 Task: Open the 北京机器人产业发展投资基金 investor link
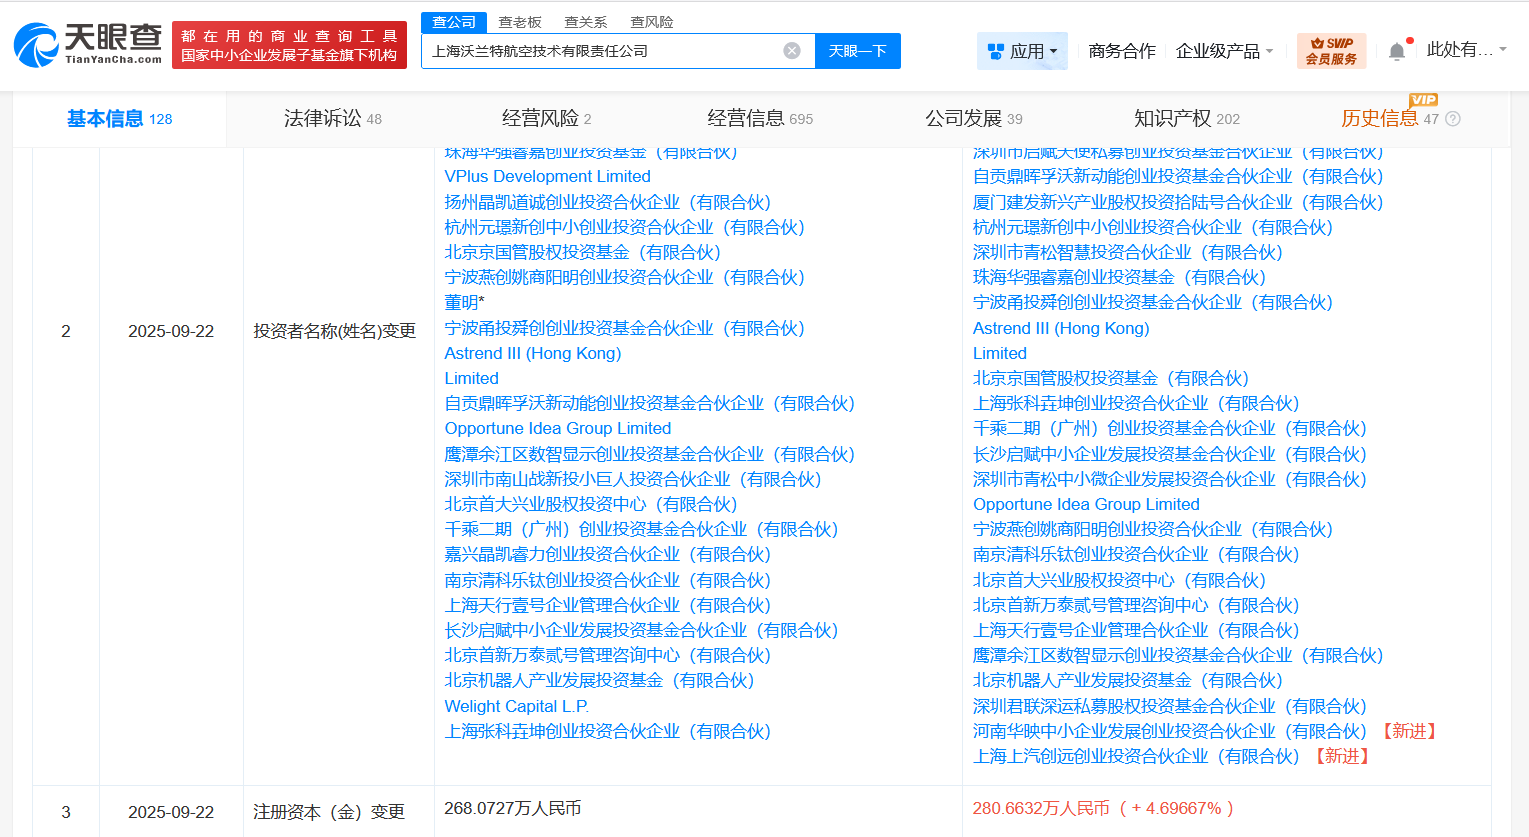click(599, 680)
